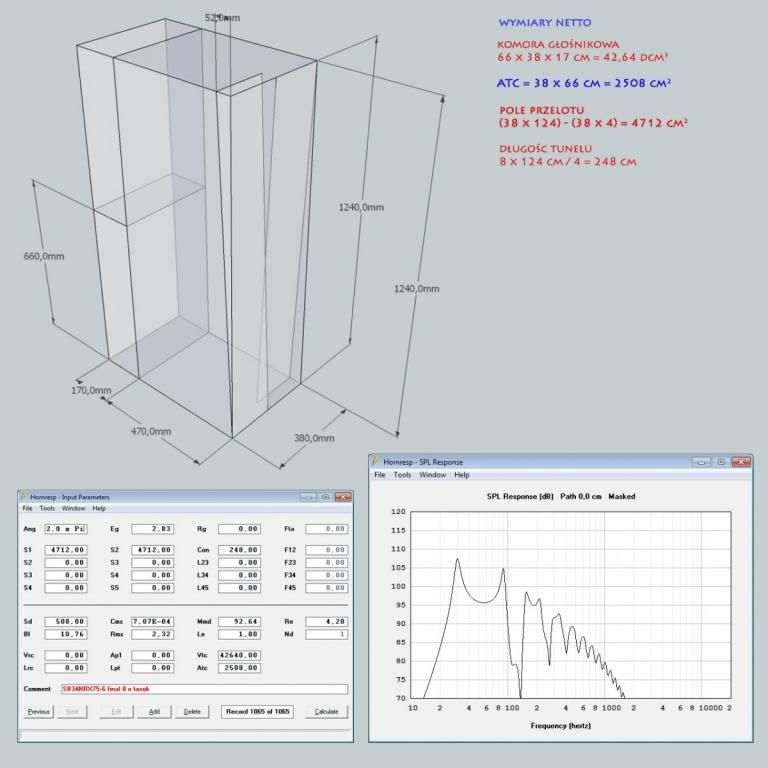Image resolution: width=768 pixels, height=768 pixels.
Task: Minimize the Input Parameters window
Action: (308, 497)
